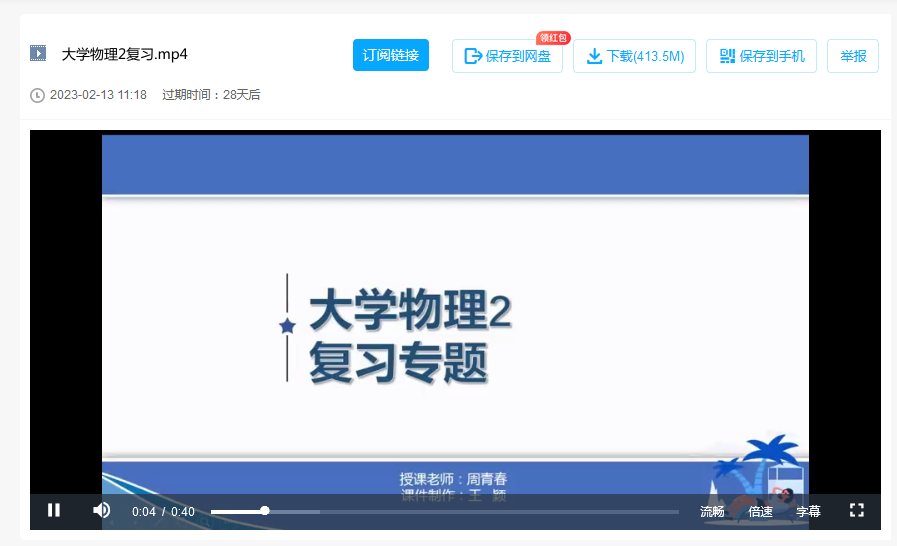The image size is (897, 546).
Task: Open the 流畅 video quality menu
Action: click(712, 511)
